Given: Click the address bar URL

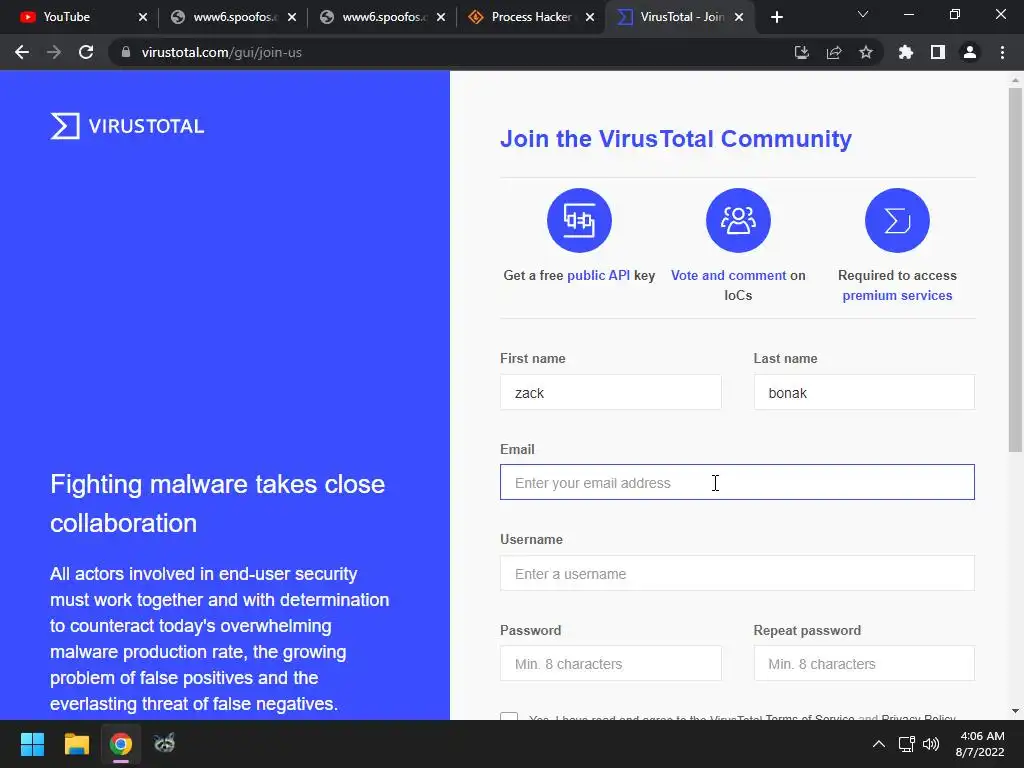Looking at the screenshot, I should [221, 52].
